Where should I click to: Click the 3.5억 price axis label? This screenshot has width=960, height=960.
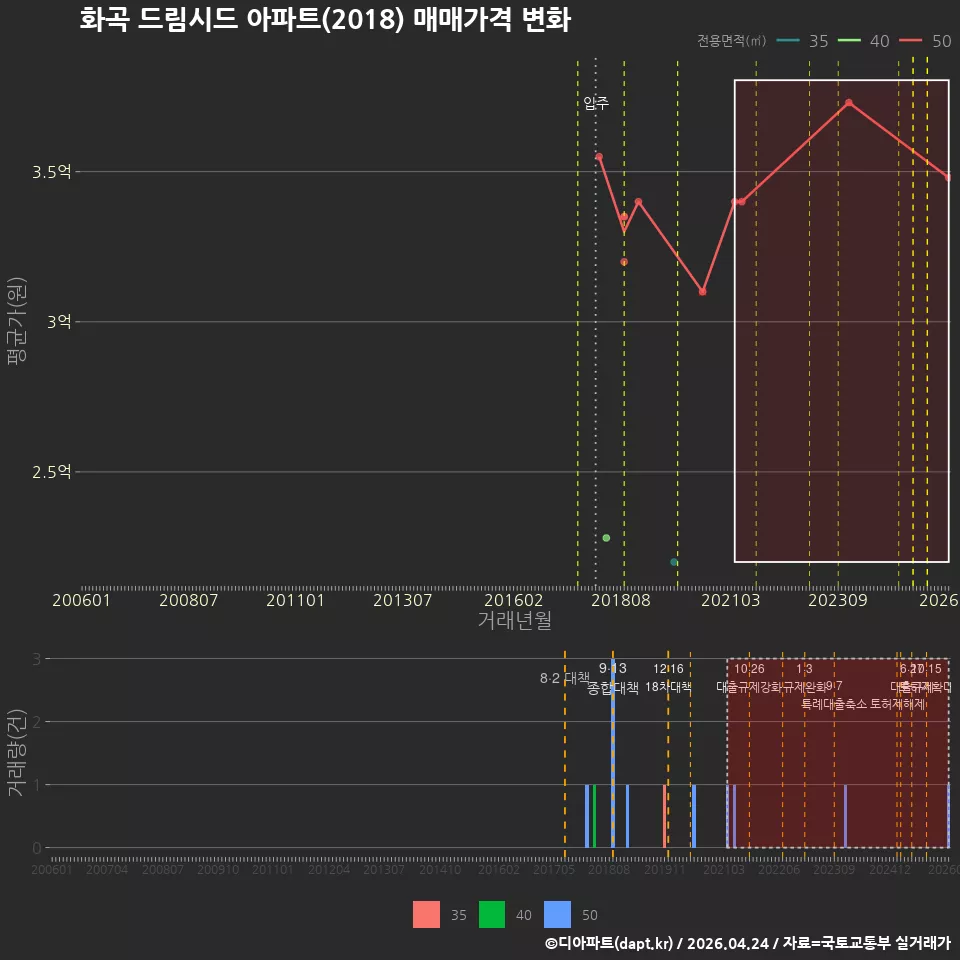coord(51,172)
